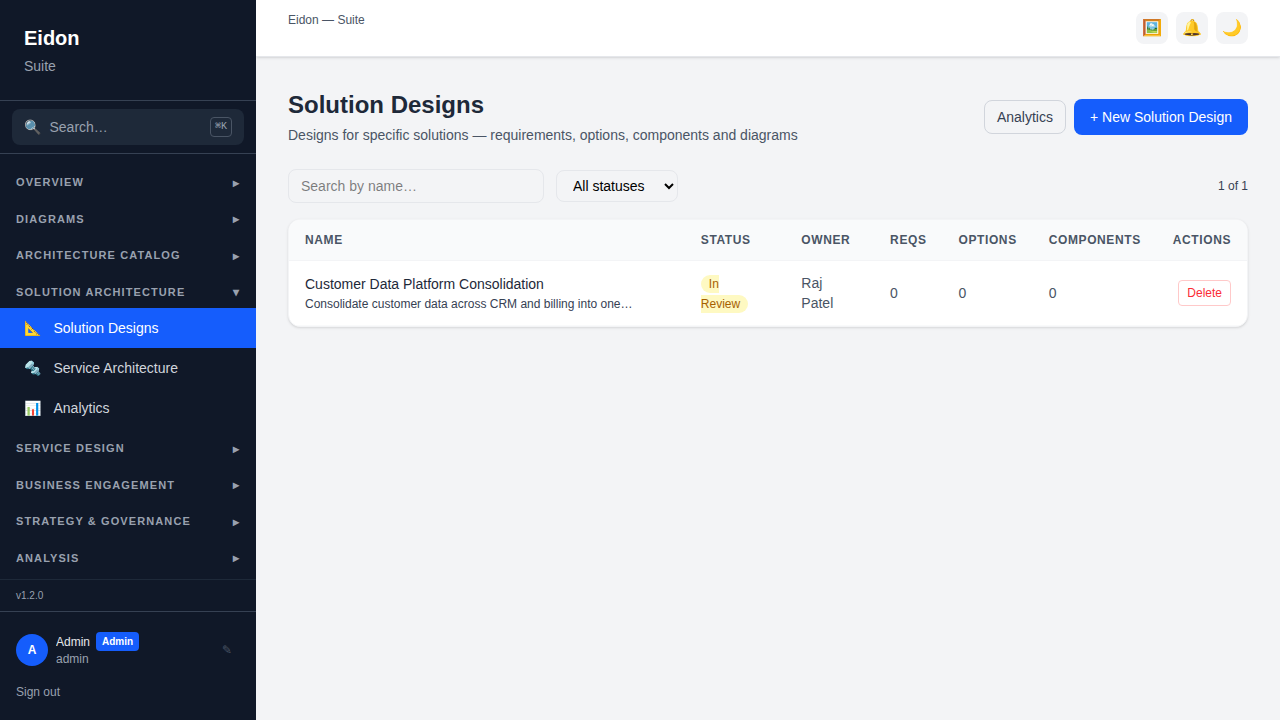Expand the Overview section
This screenshot has width=1280, height=720.
click(128, 183)
